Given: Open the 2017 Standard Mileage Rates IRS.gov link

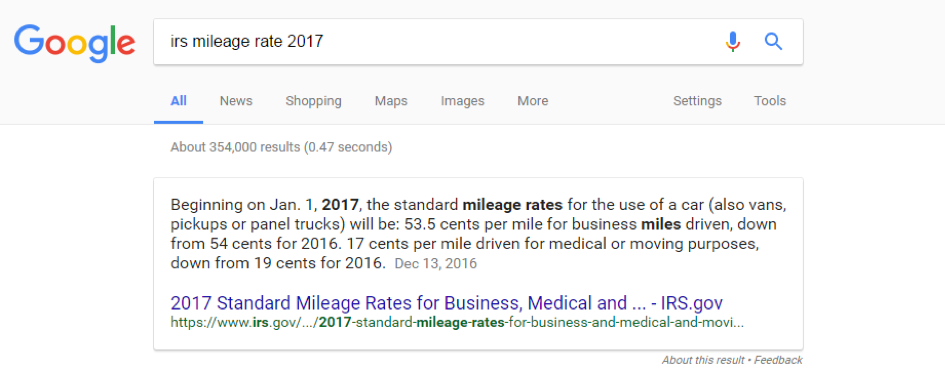Looking at the screenshot, I should click(447, 302).
